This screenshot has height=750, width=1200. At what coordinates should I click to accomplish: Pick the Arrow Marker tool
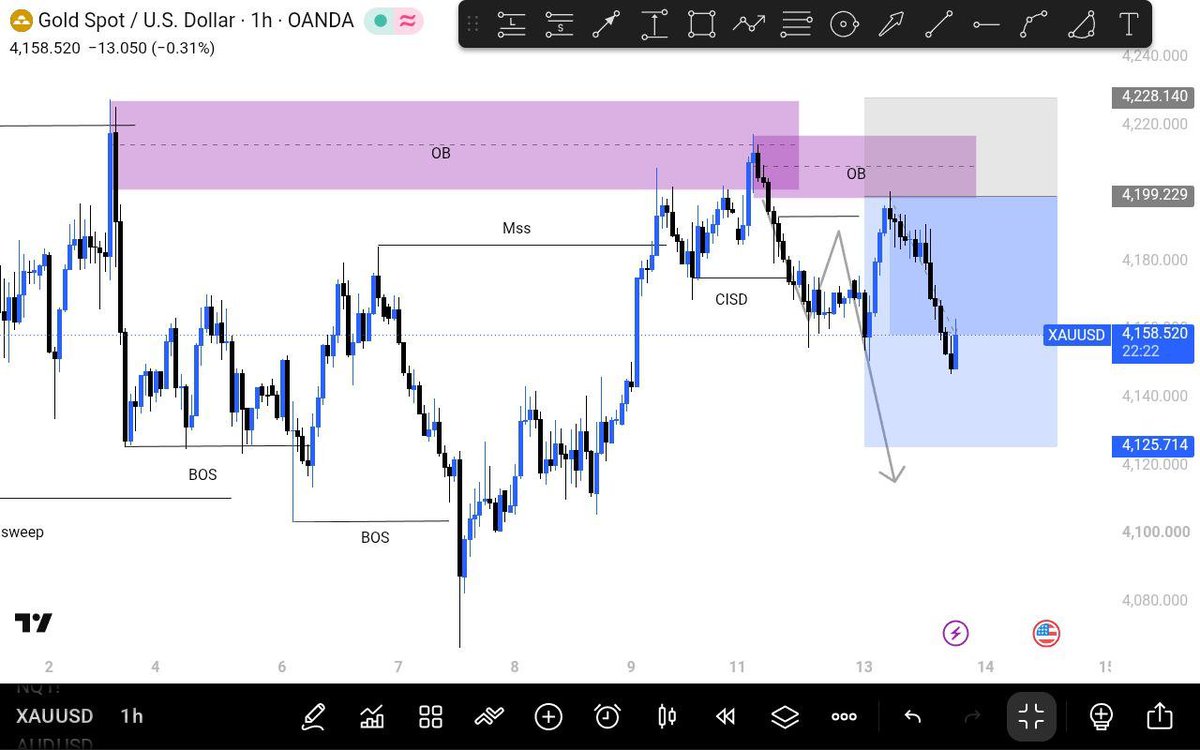click(x=892, y=24)
